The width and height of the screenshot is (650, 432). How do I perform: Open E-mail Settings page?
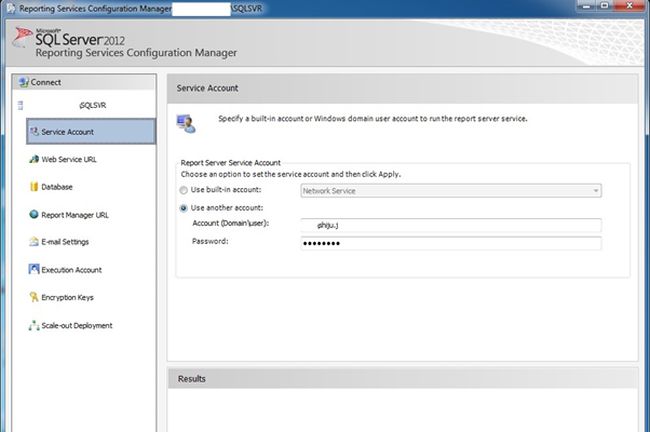coord(65,242)
